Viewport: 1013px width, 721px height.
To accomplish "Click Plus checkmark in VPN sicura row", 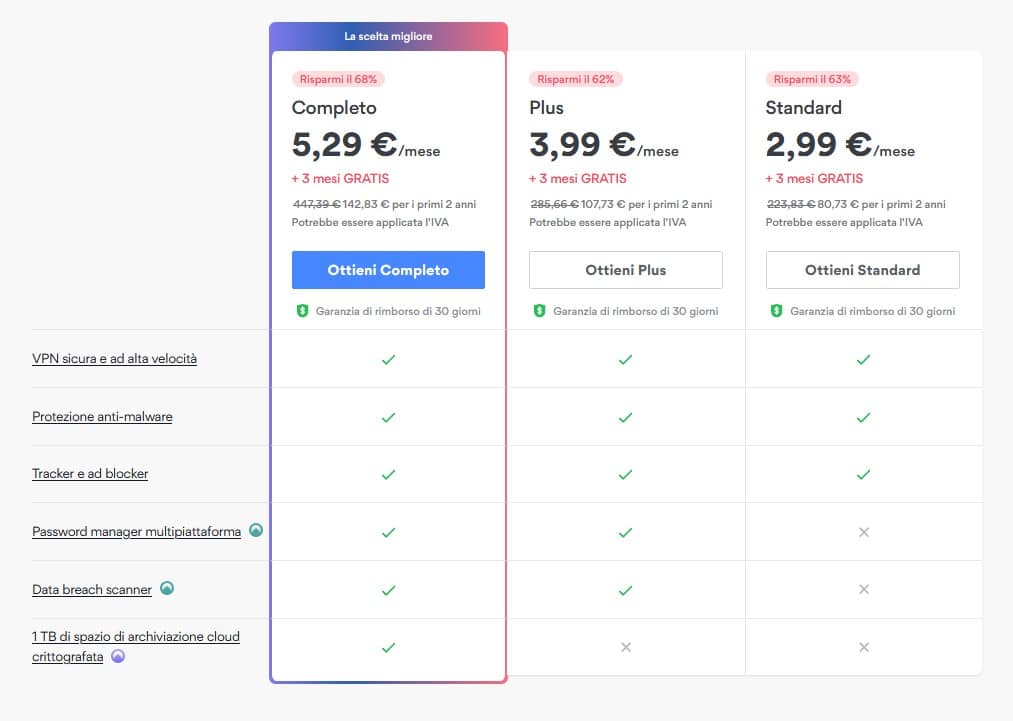I will pyautogui.click(x=625, y=359).
